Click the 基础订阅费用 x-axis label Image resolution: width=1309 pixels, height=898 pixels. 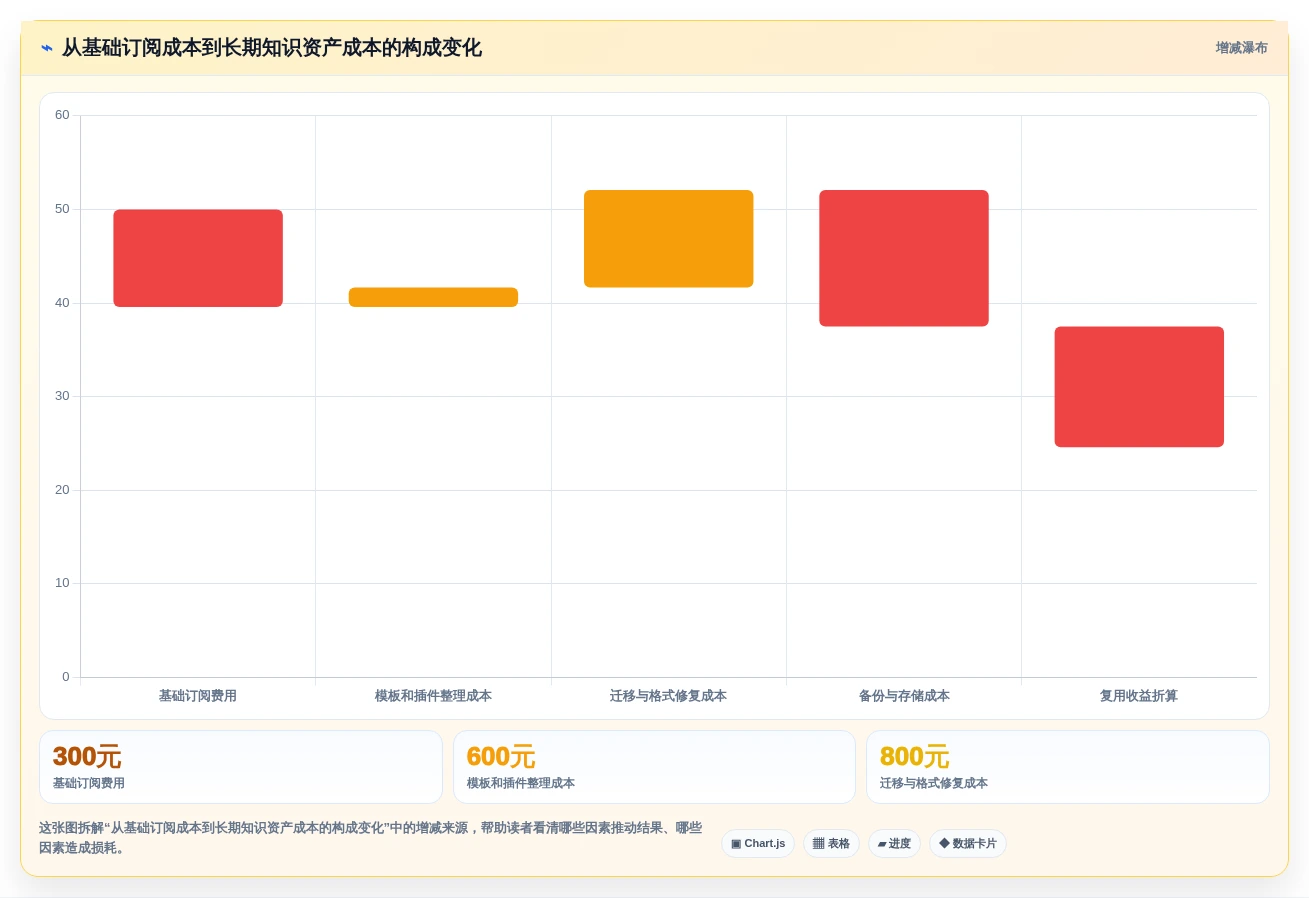tap(198, 696)
